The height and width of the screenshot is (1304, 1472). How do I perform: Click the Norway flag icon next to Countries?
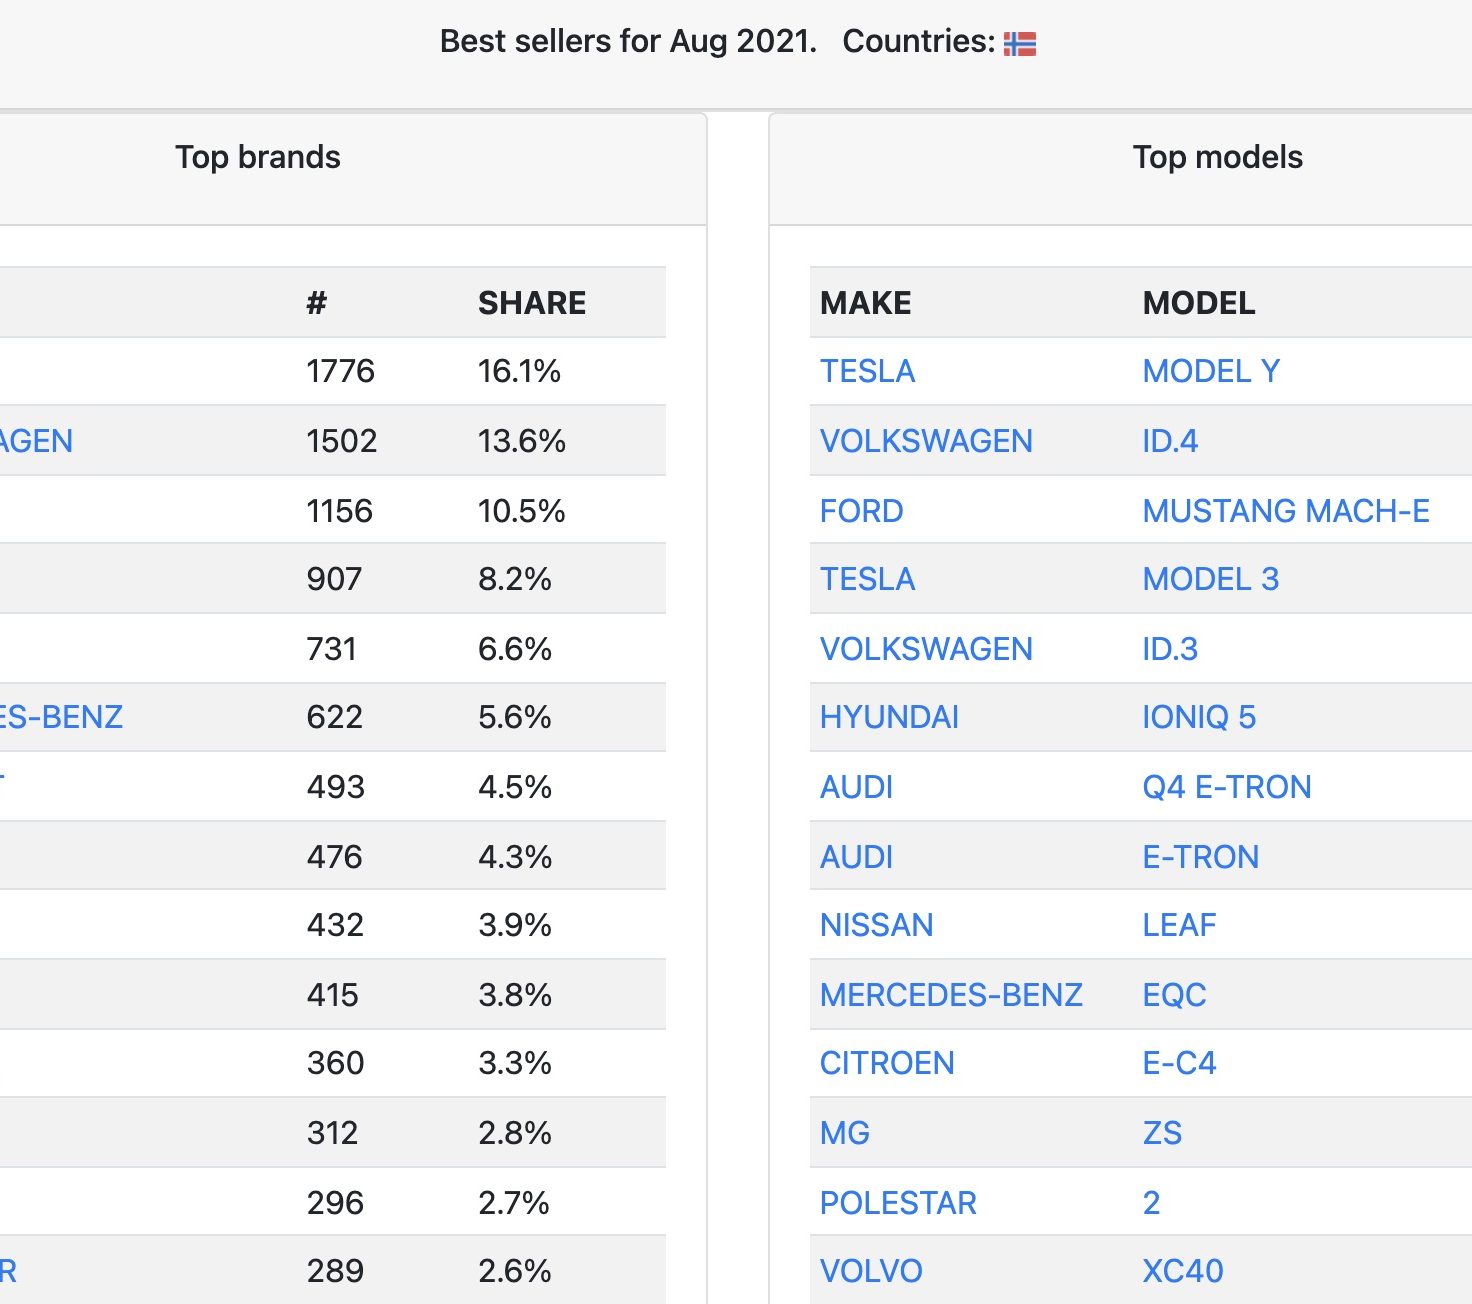point(1020,44)
